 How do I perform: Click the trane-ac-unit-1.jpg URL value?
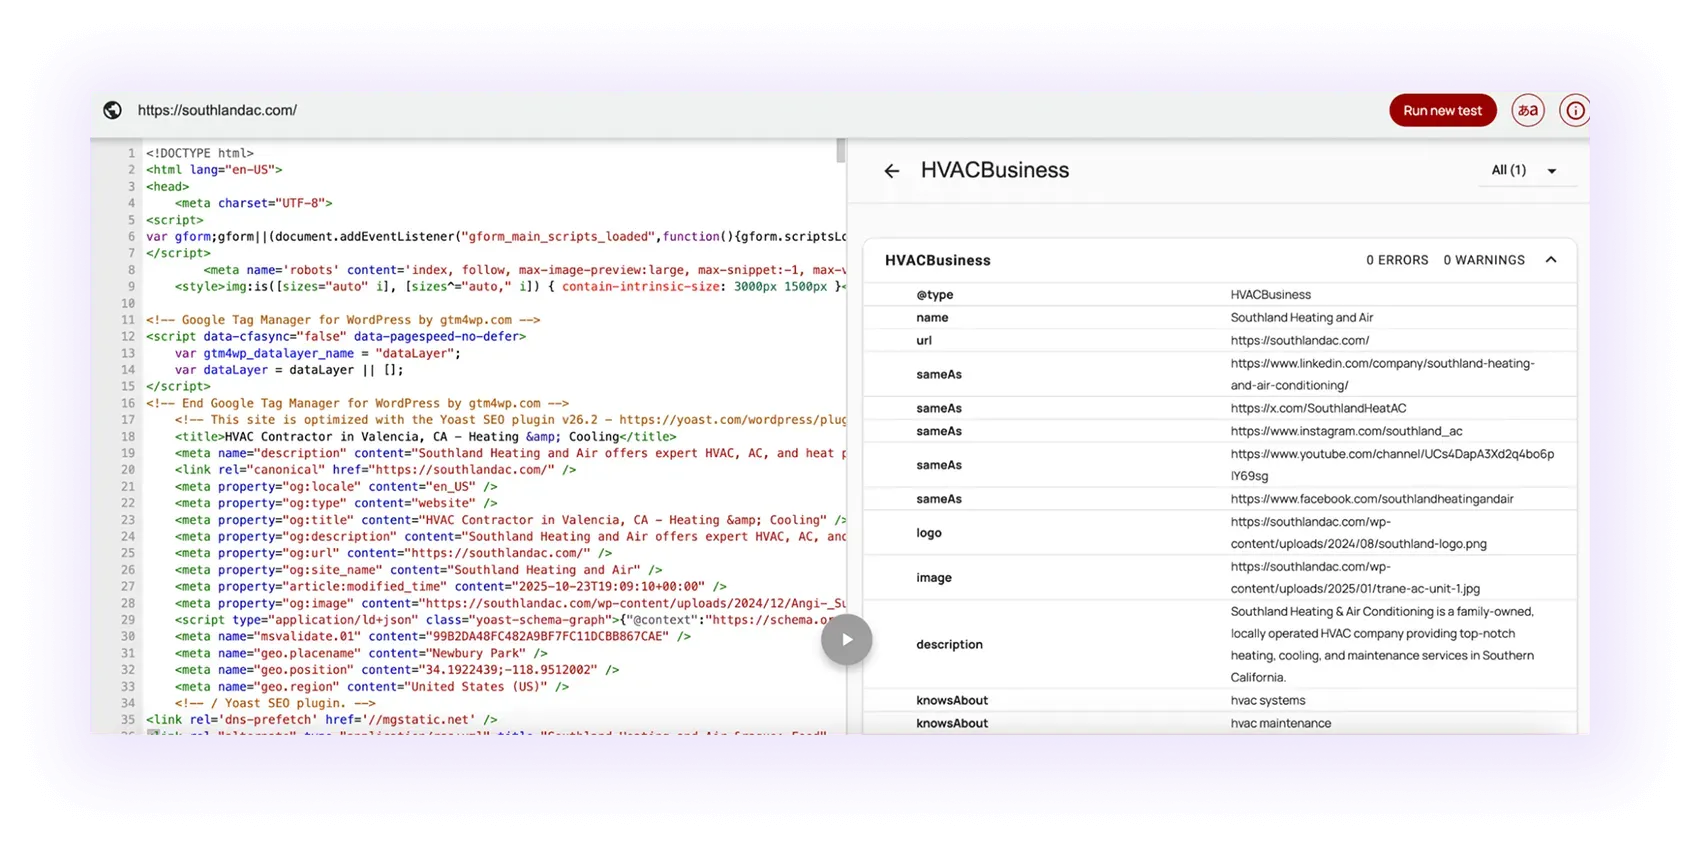pyautogui.click(x=1355, y=578)
